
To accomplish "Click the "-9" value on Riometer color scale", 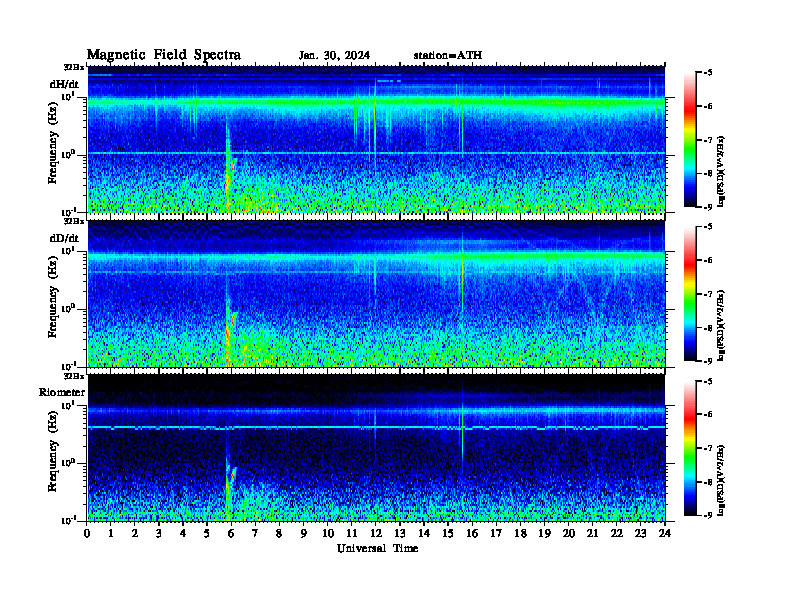I will (708, 515).
